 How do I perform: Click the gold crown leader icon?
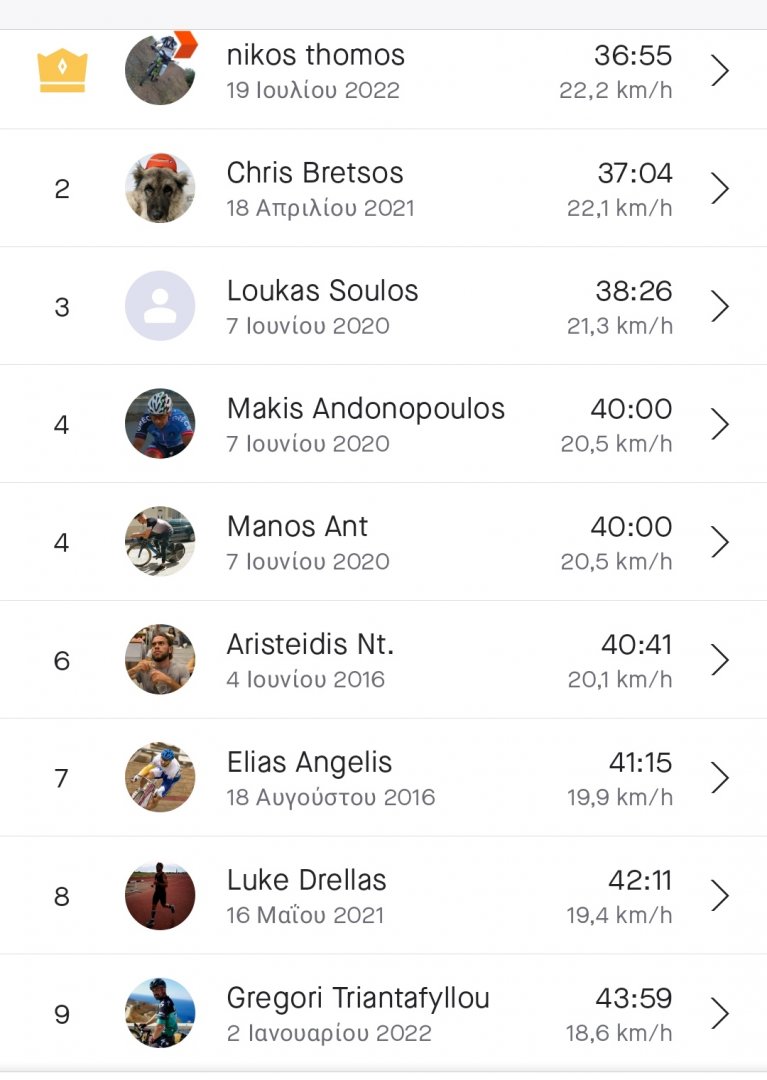pos(62,72)
